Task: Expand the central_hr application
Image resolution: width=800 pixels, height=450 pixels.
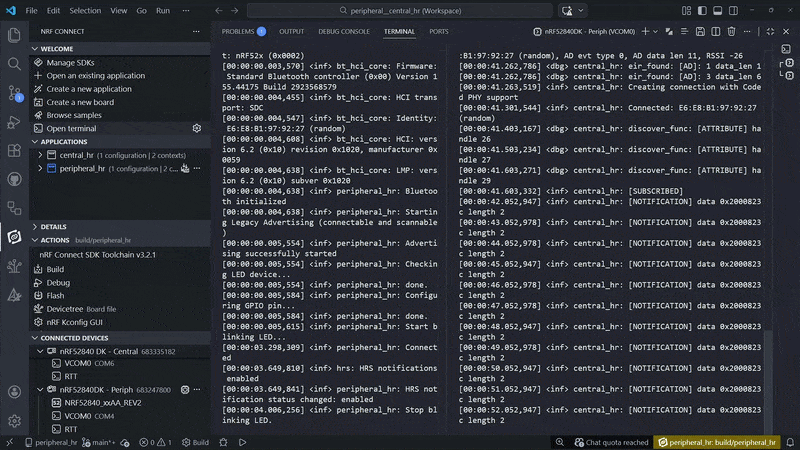Action: click(40, 155)
